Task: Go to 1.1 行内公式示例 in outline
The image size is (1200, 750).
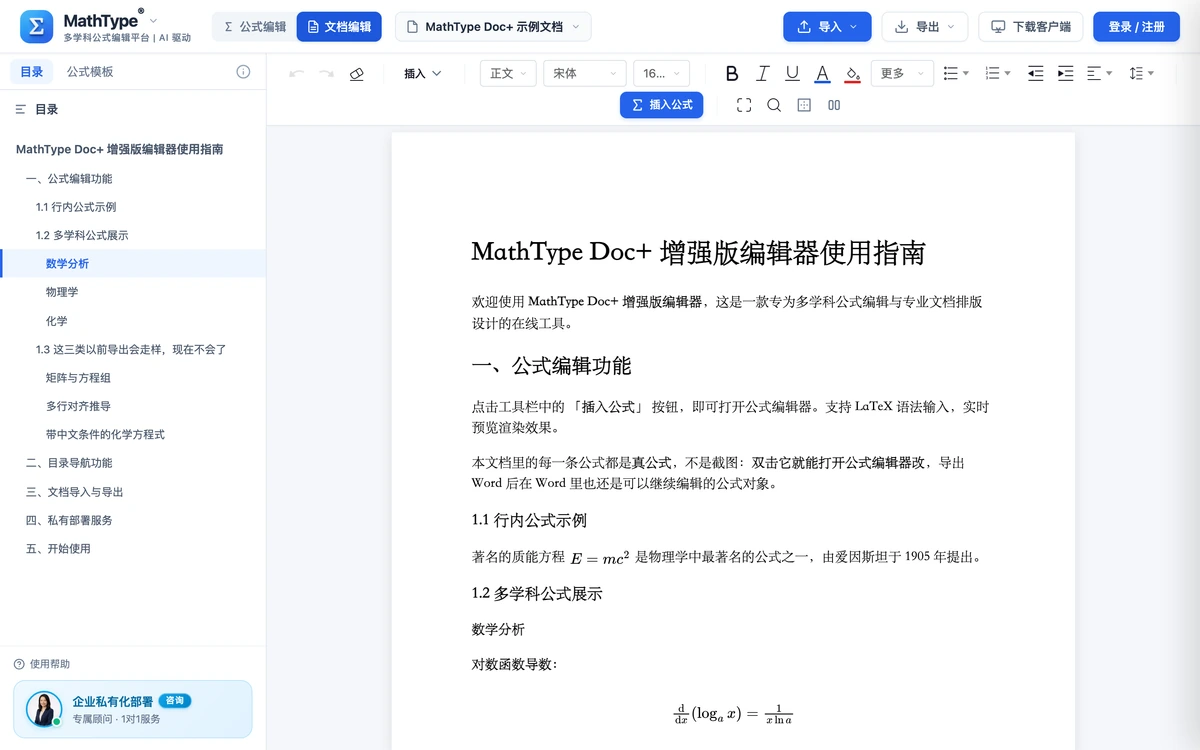Action: coord(76,207)
